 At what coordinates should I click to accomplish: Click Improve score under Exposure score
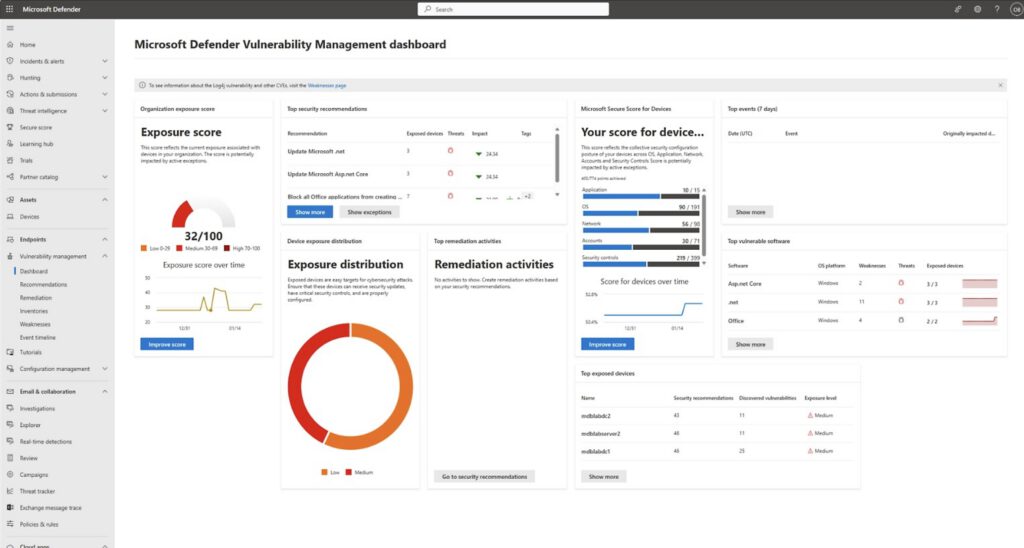167,344
